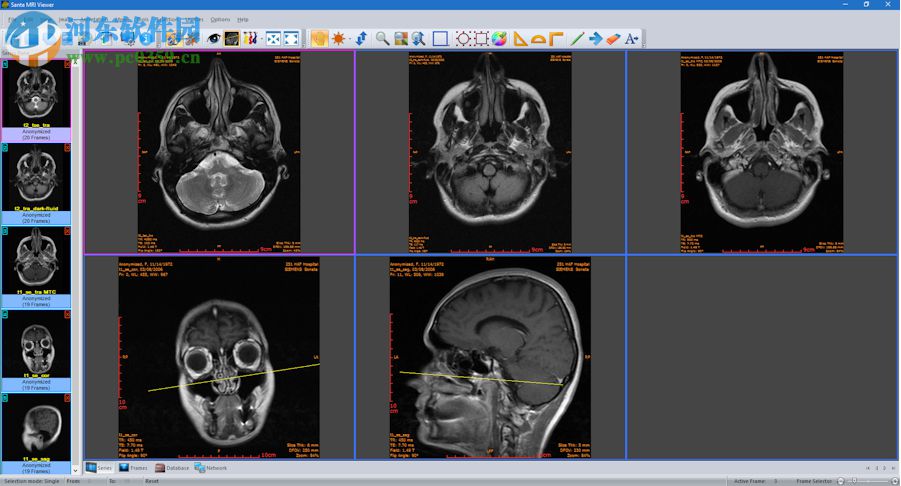
Task: Select the text annotation A tool
Action: click(x=632, y=38)
